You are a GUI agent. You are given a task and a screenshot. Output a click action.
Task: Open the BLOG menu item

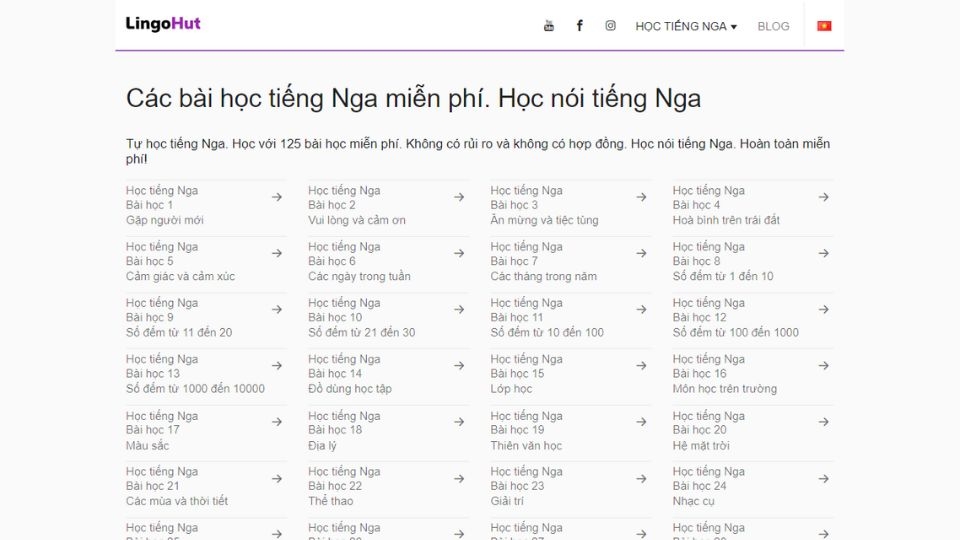(773, 26)
